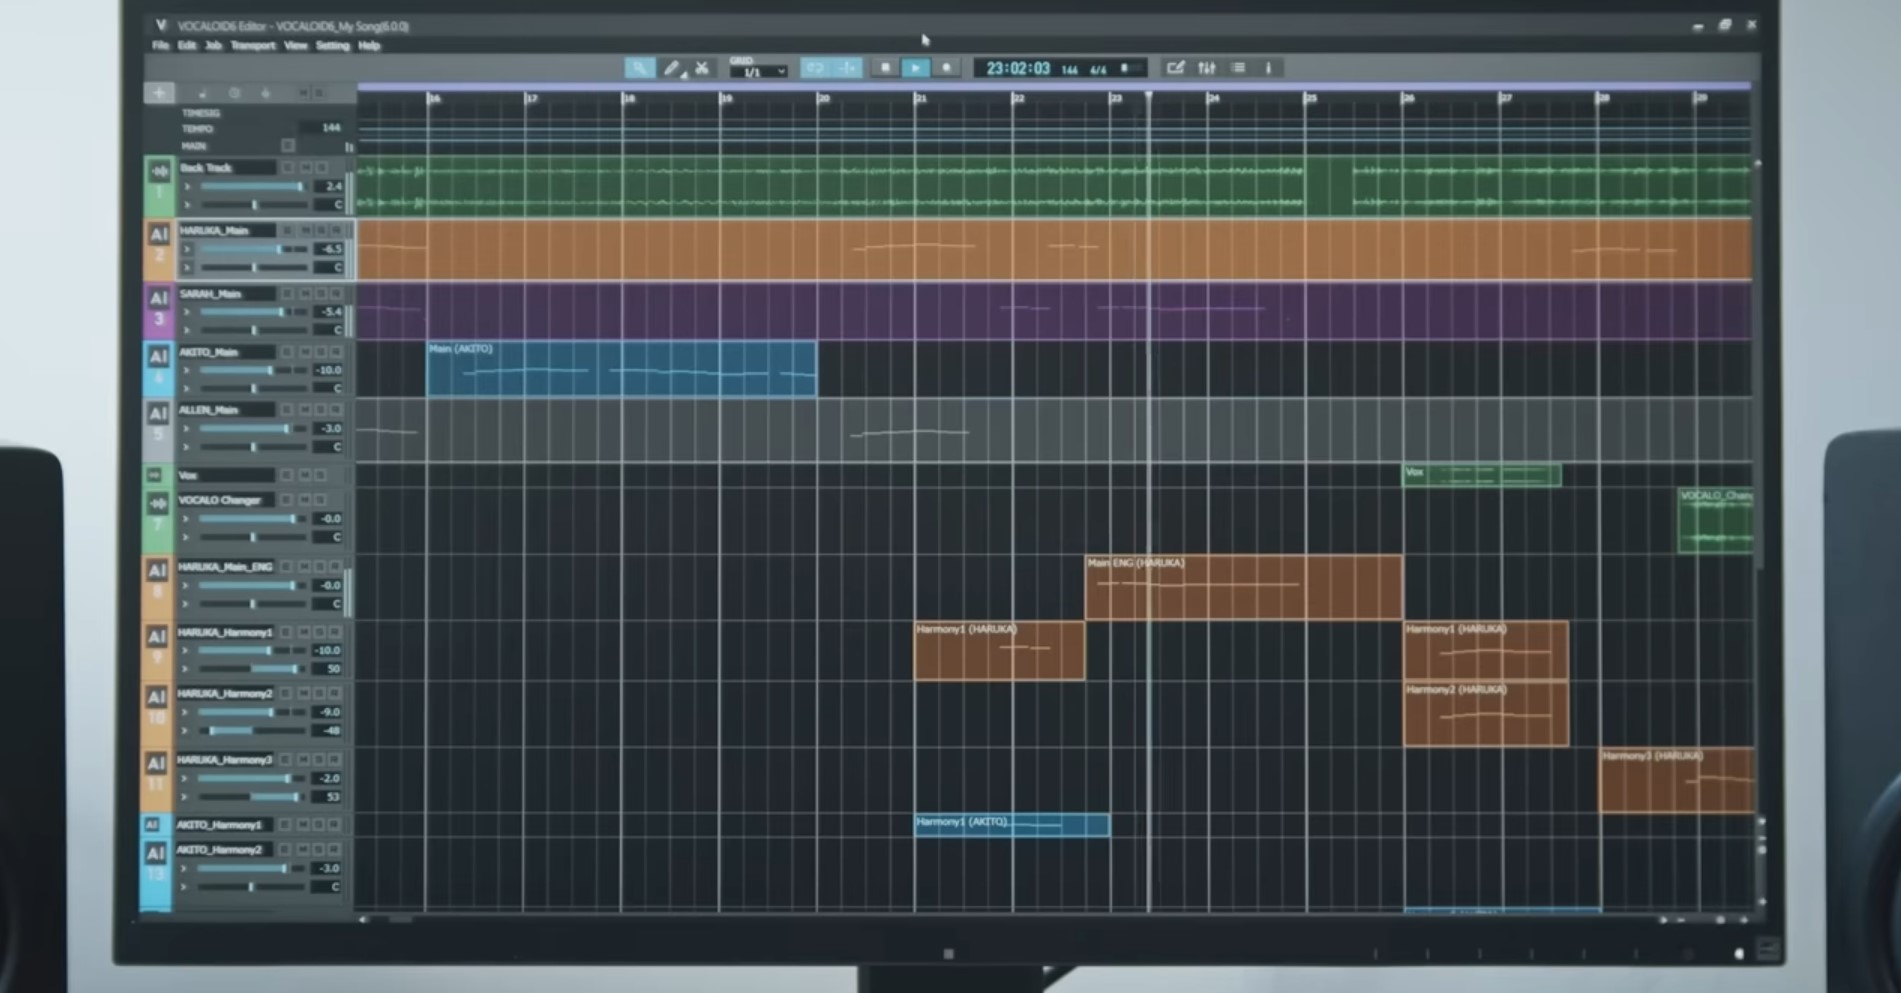Viewport: 1901px width, 993px height.
Task: Click the AI icon of AKITO_Harmony2 track
Action: (156, 853)
